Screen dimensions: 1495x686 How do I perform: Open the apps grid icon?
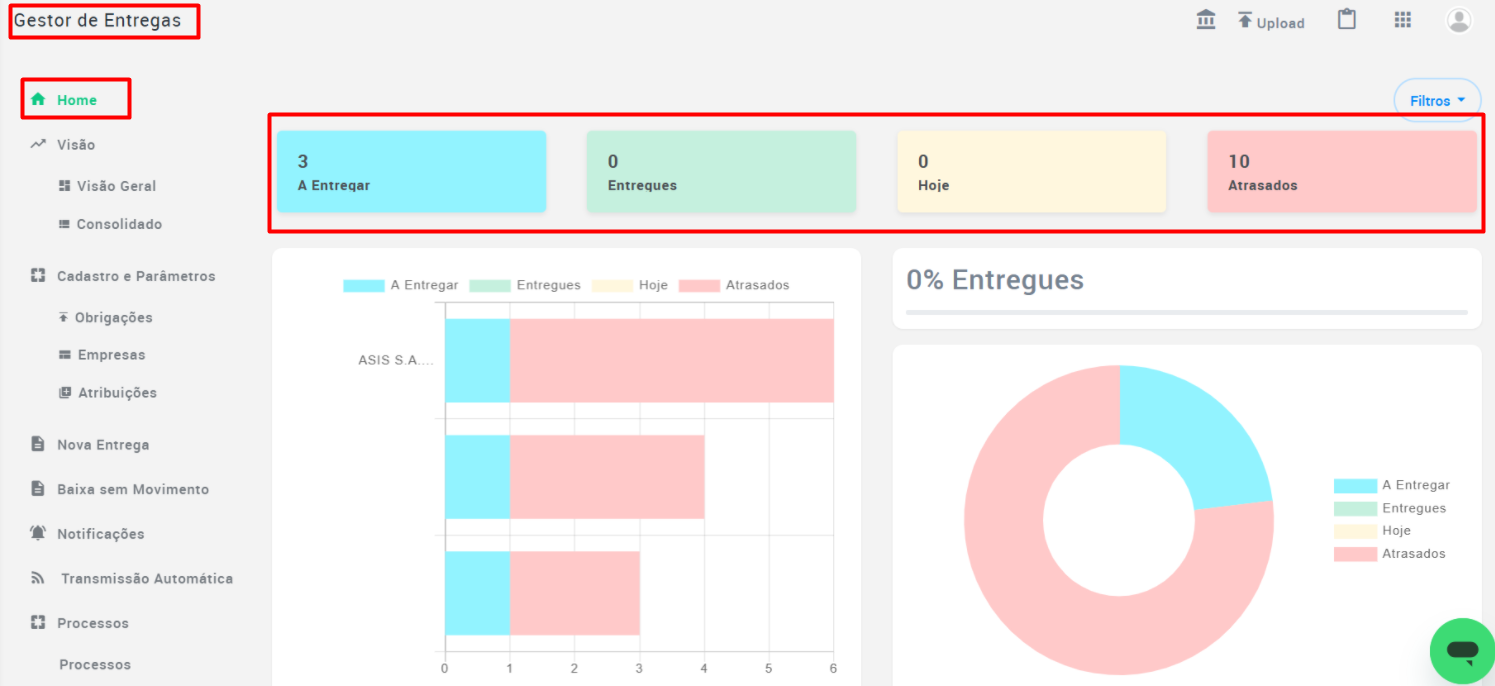click(x=1403, y=20)
